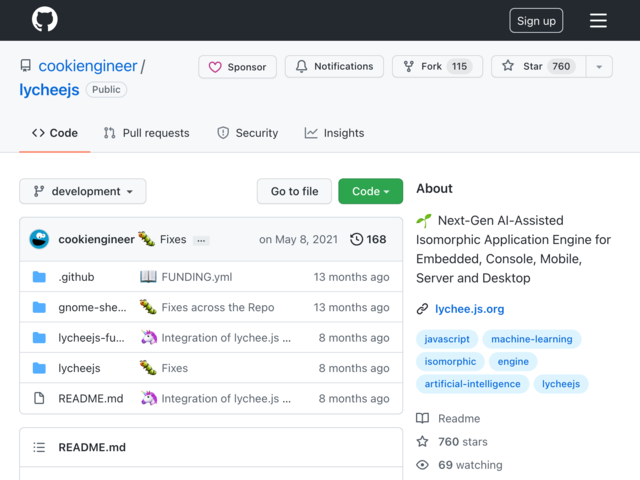This screenshot has height=480, width=640.
Task: Open the hamburger navigation menu
Action: click(x=598, y=20)
